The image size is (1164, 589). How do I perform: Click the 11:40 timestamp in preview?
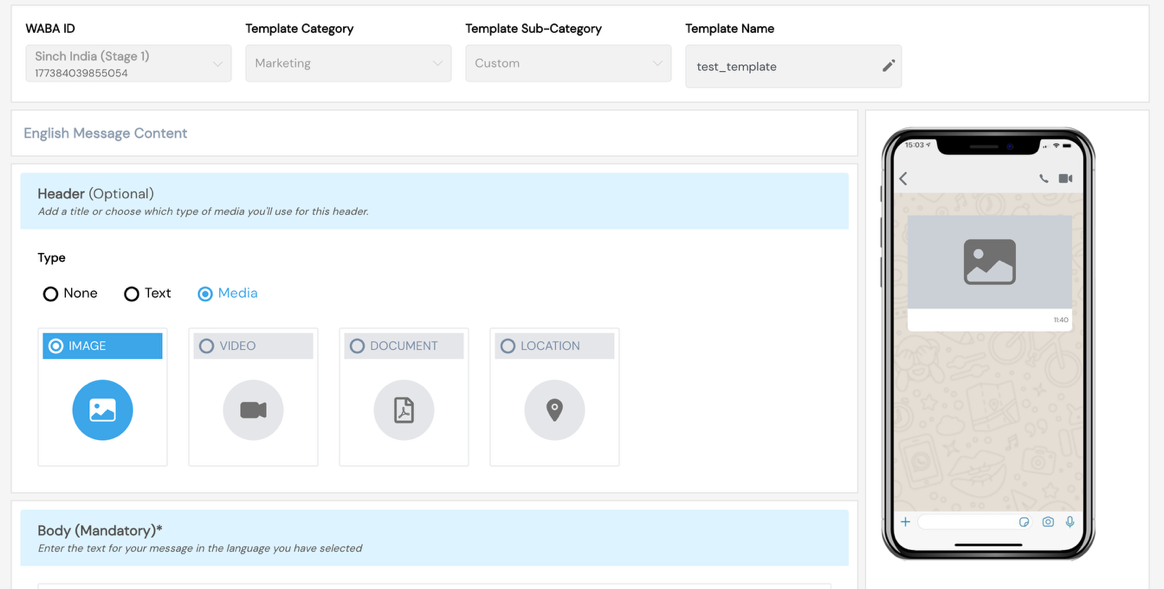pyautogui.click(x=1061, y=320)
